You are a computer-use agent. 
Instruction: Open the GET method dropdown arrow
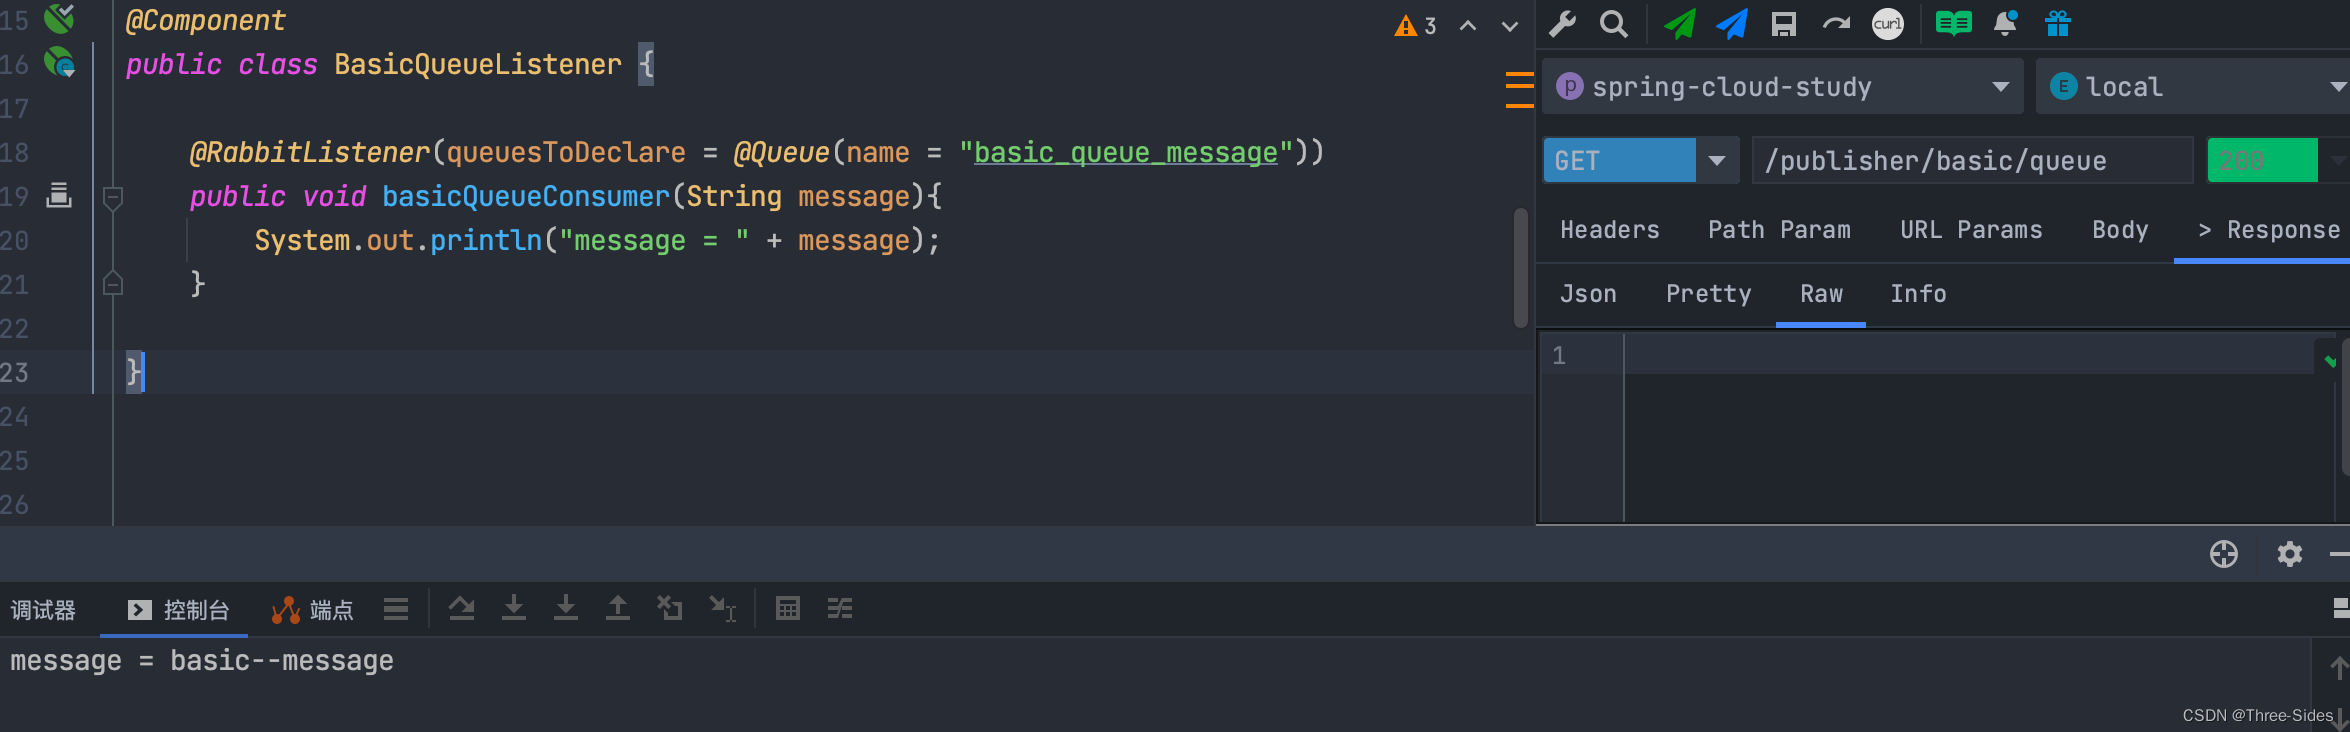click(1717, 160)
